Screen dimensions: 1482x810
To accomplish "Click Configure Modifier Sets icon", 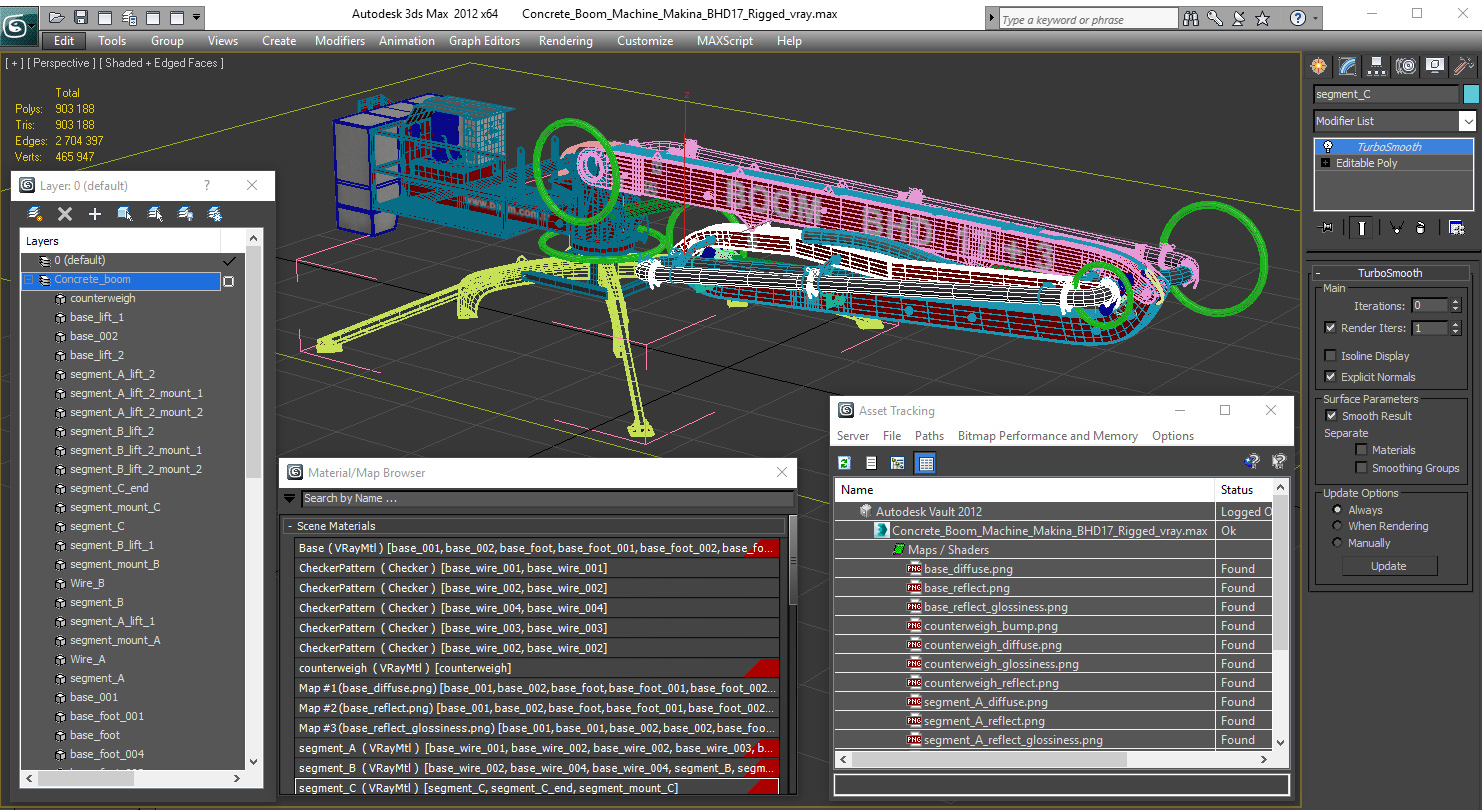I will 1456,228.
